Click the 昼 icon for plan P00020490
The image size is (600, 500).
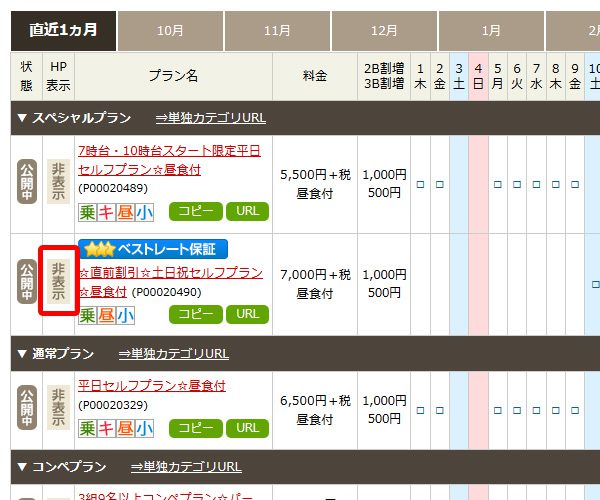(106, 316)
